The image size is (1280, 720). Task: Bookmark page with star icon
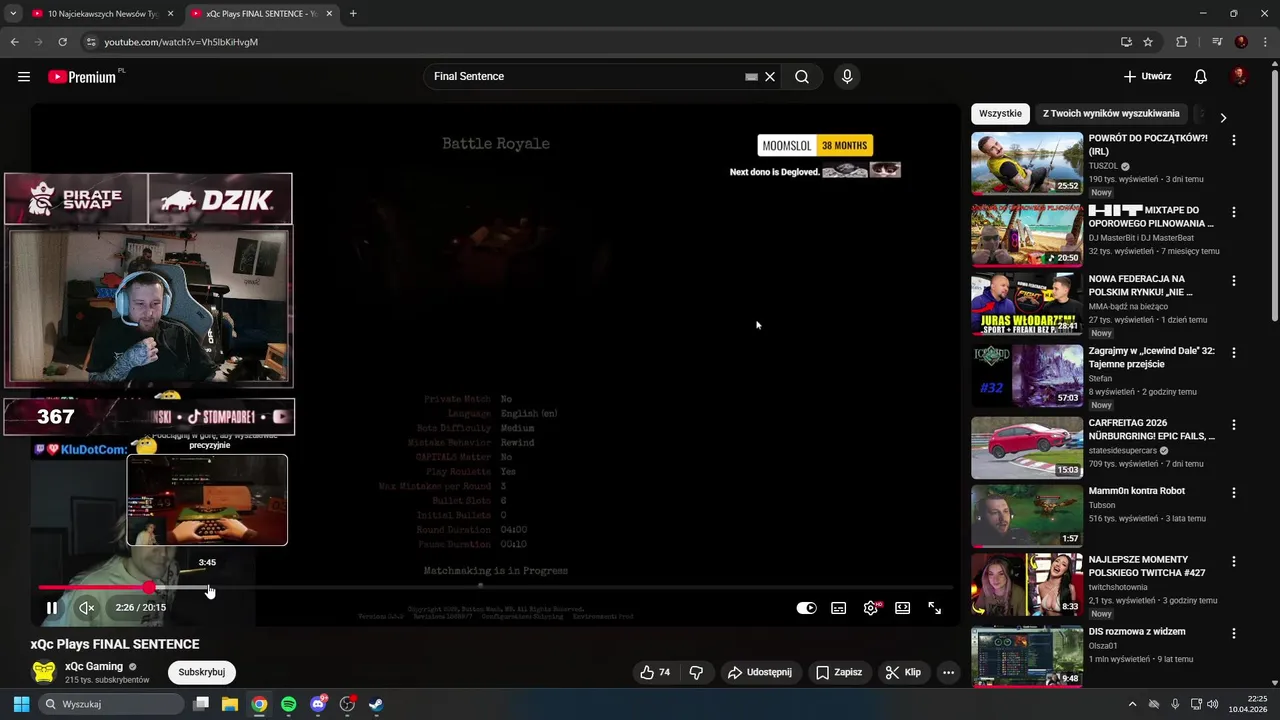click(1148, 42)
